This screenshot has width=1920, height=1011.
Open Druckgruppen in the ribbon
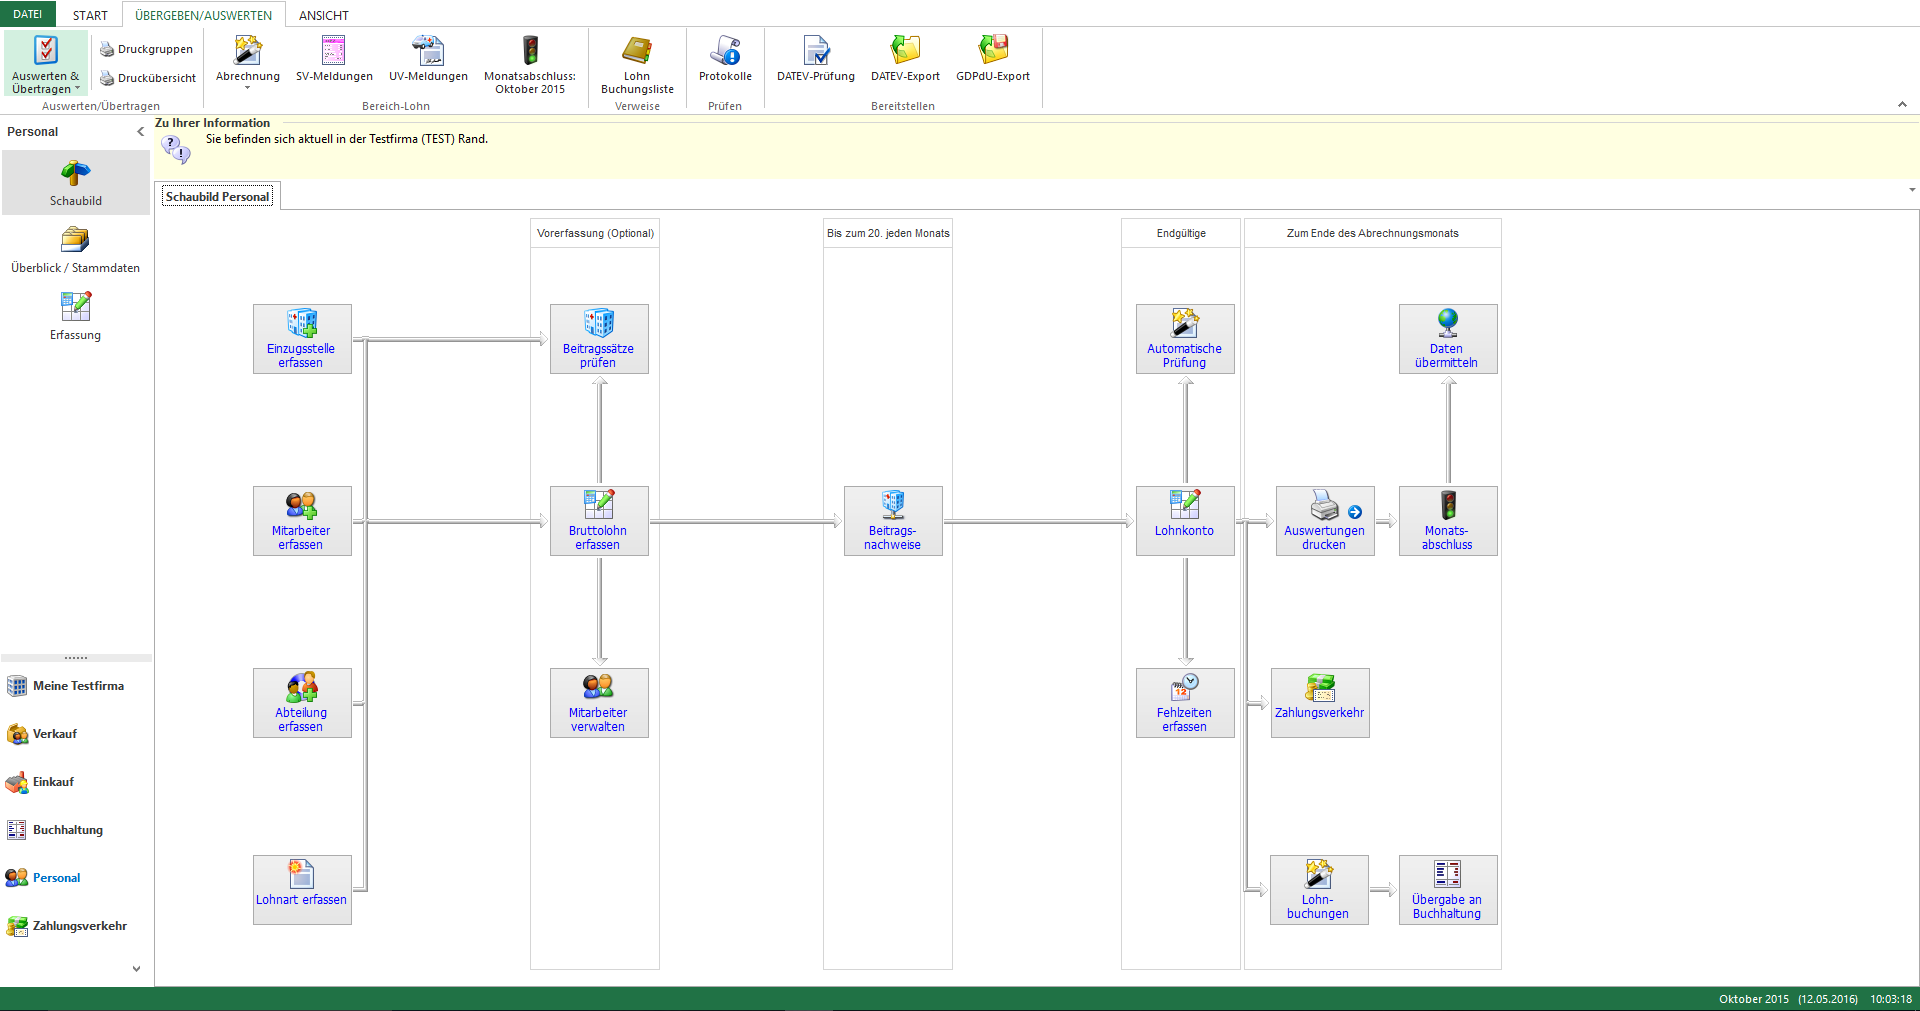[x=147, y=49]
